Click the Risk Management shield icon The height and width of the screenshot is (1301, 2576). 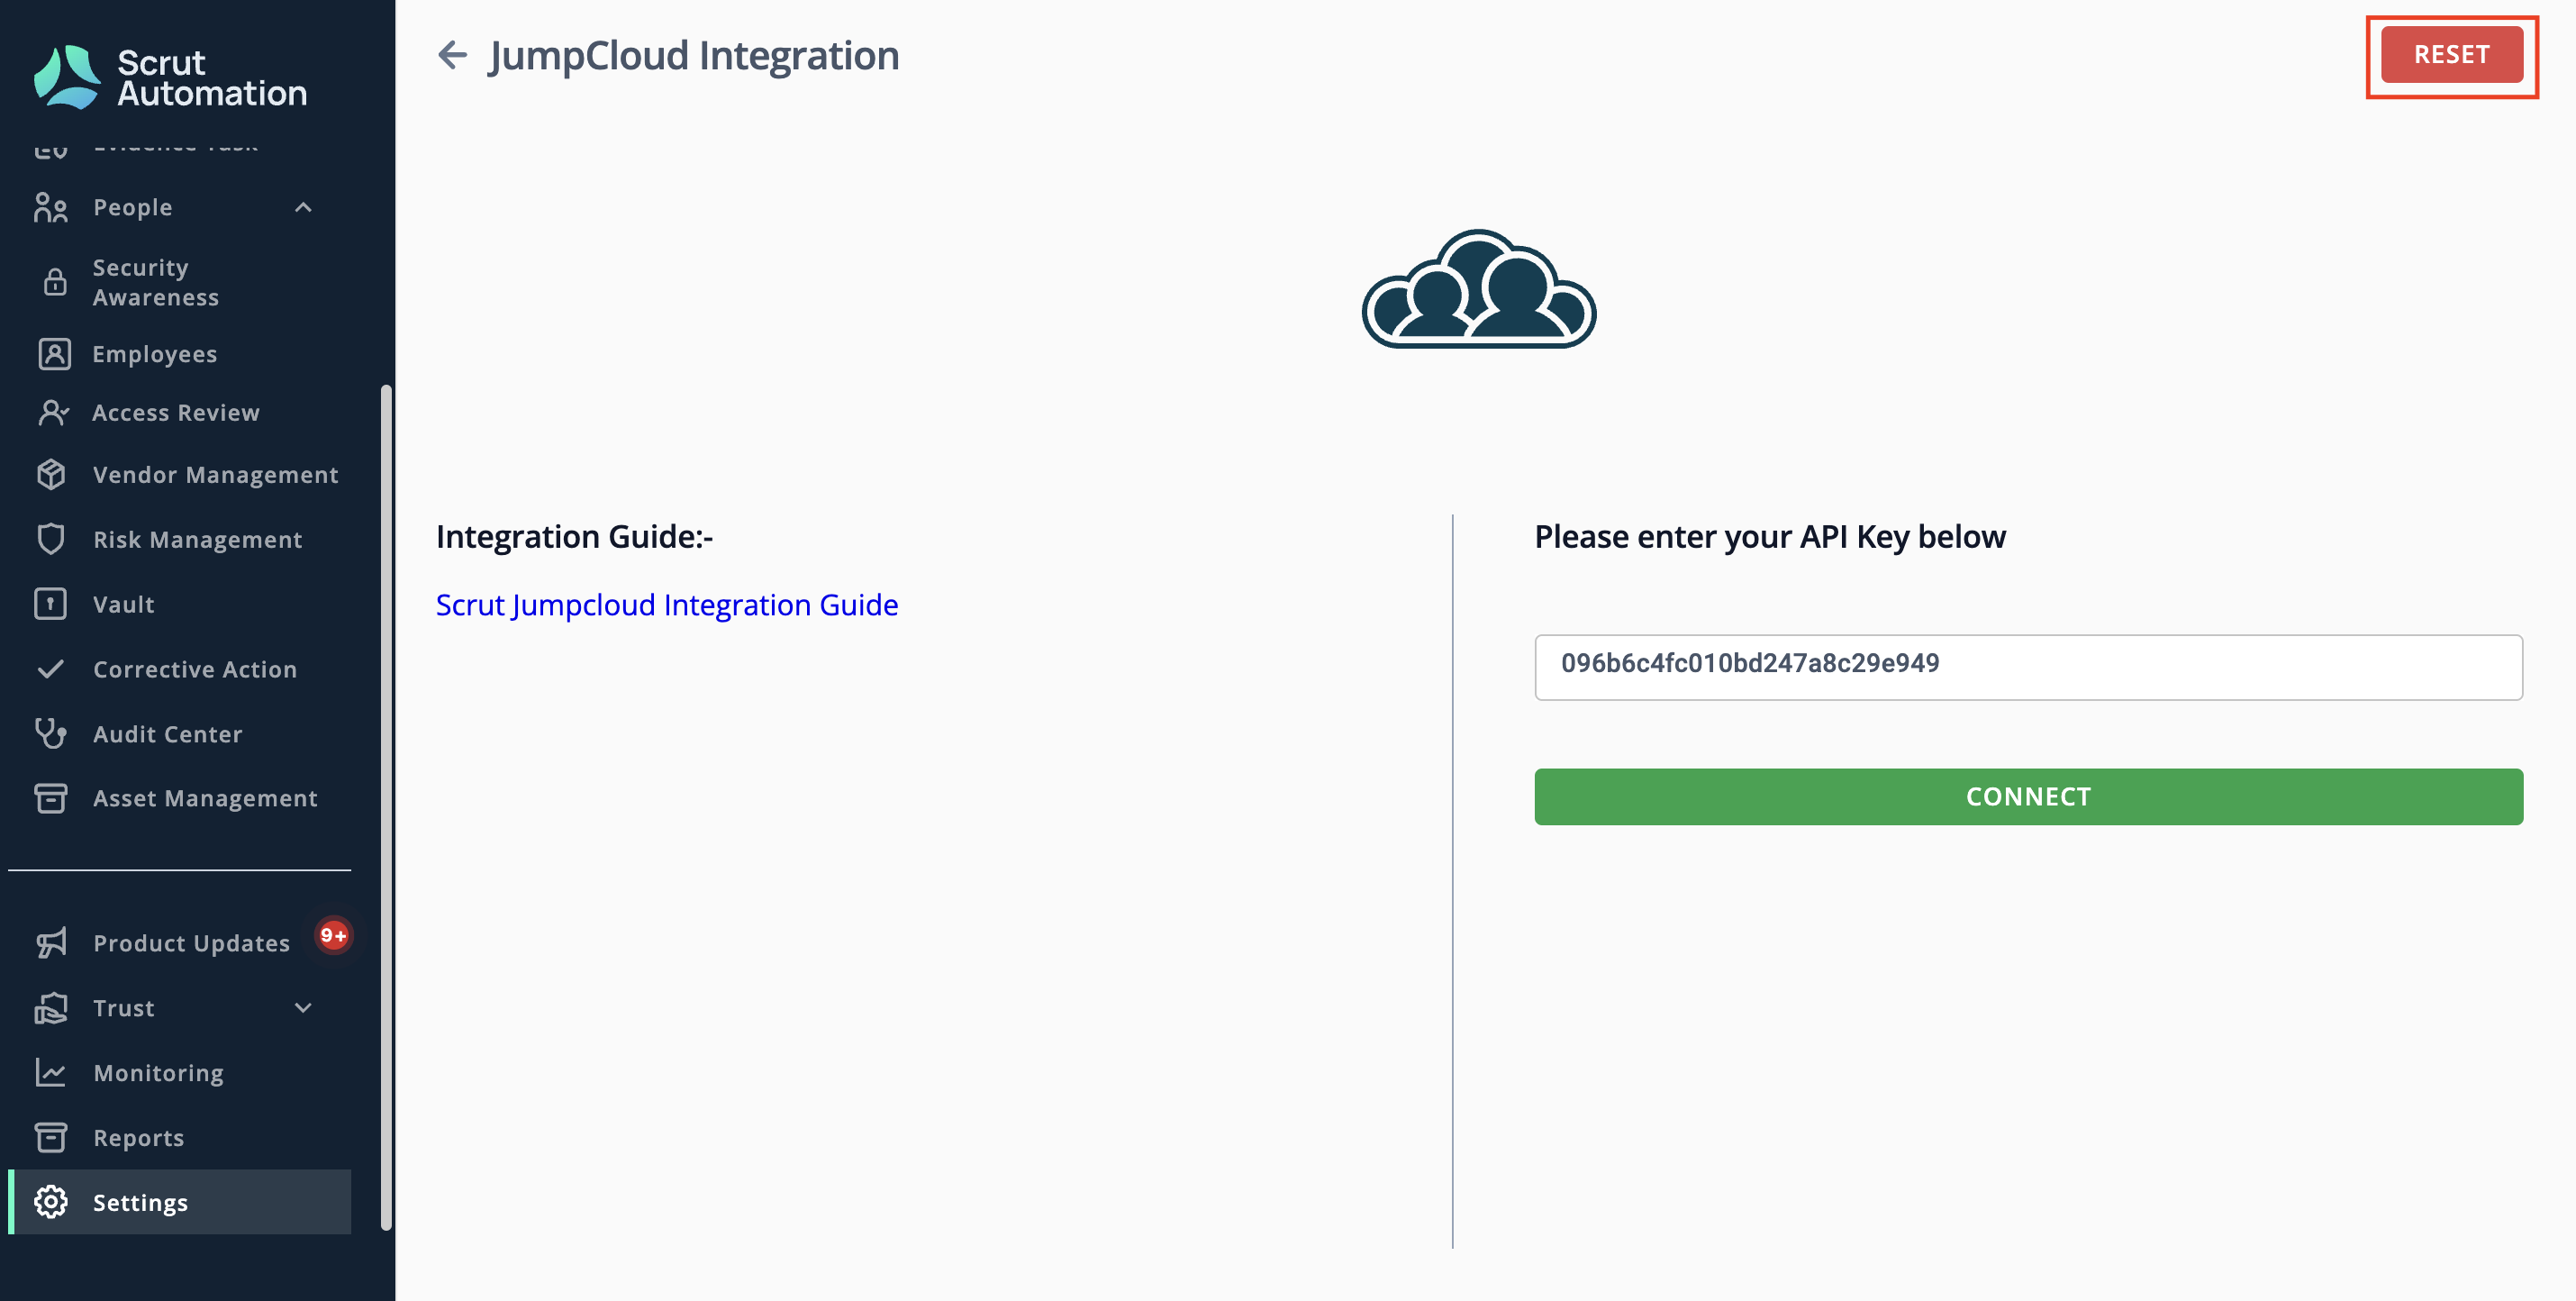51,539
